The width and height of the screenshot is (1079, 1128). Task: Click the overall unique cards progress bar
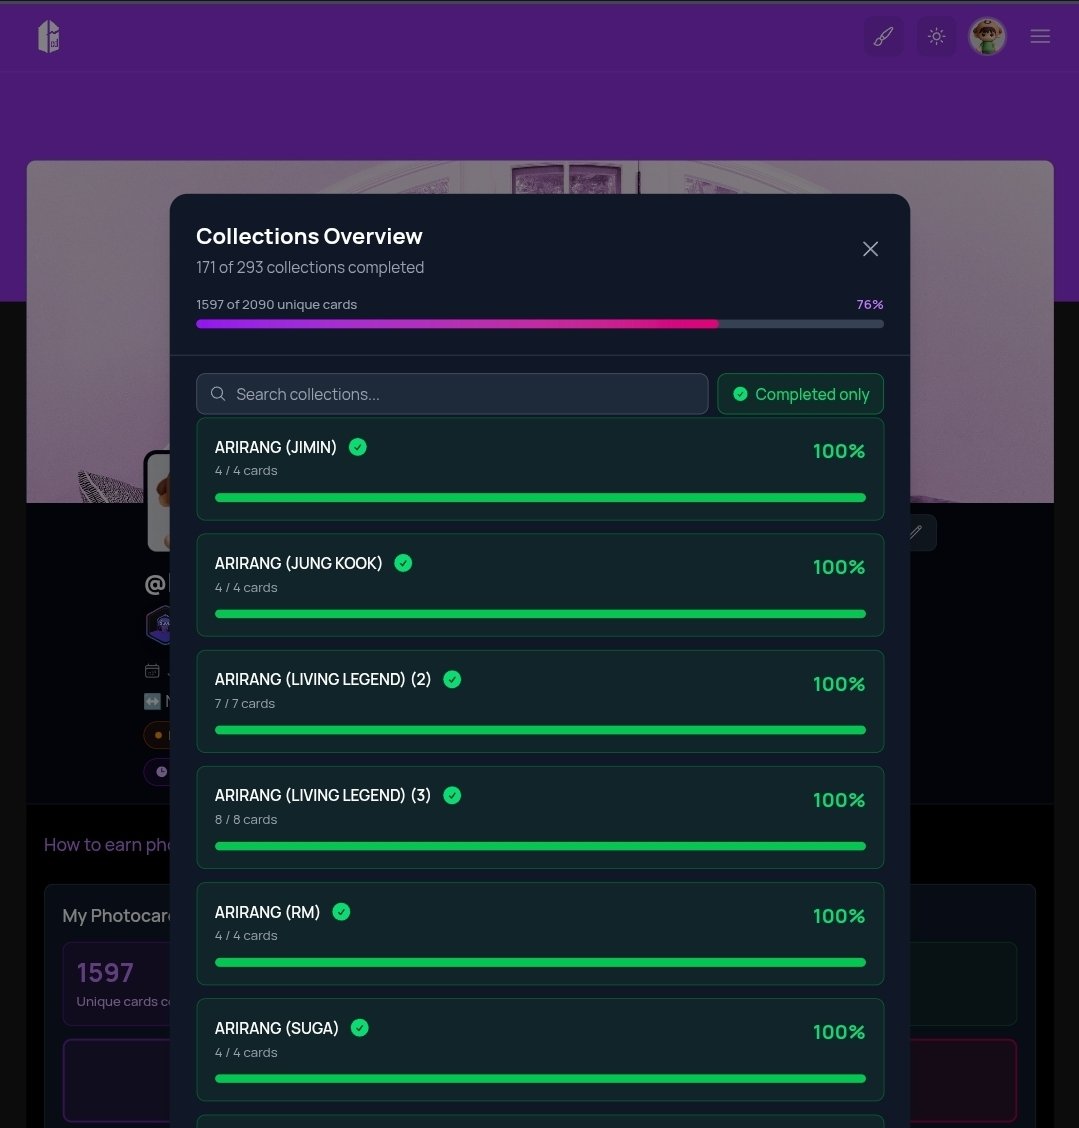(x=540, y=324)
